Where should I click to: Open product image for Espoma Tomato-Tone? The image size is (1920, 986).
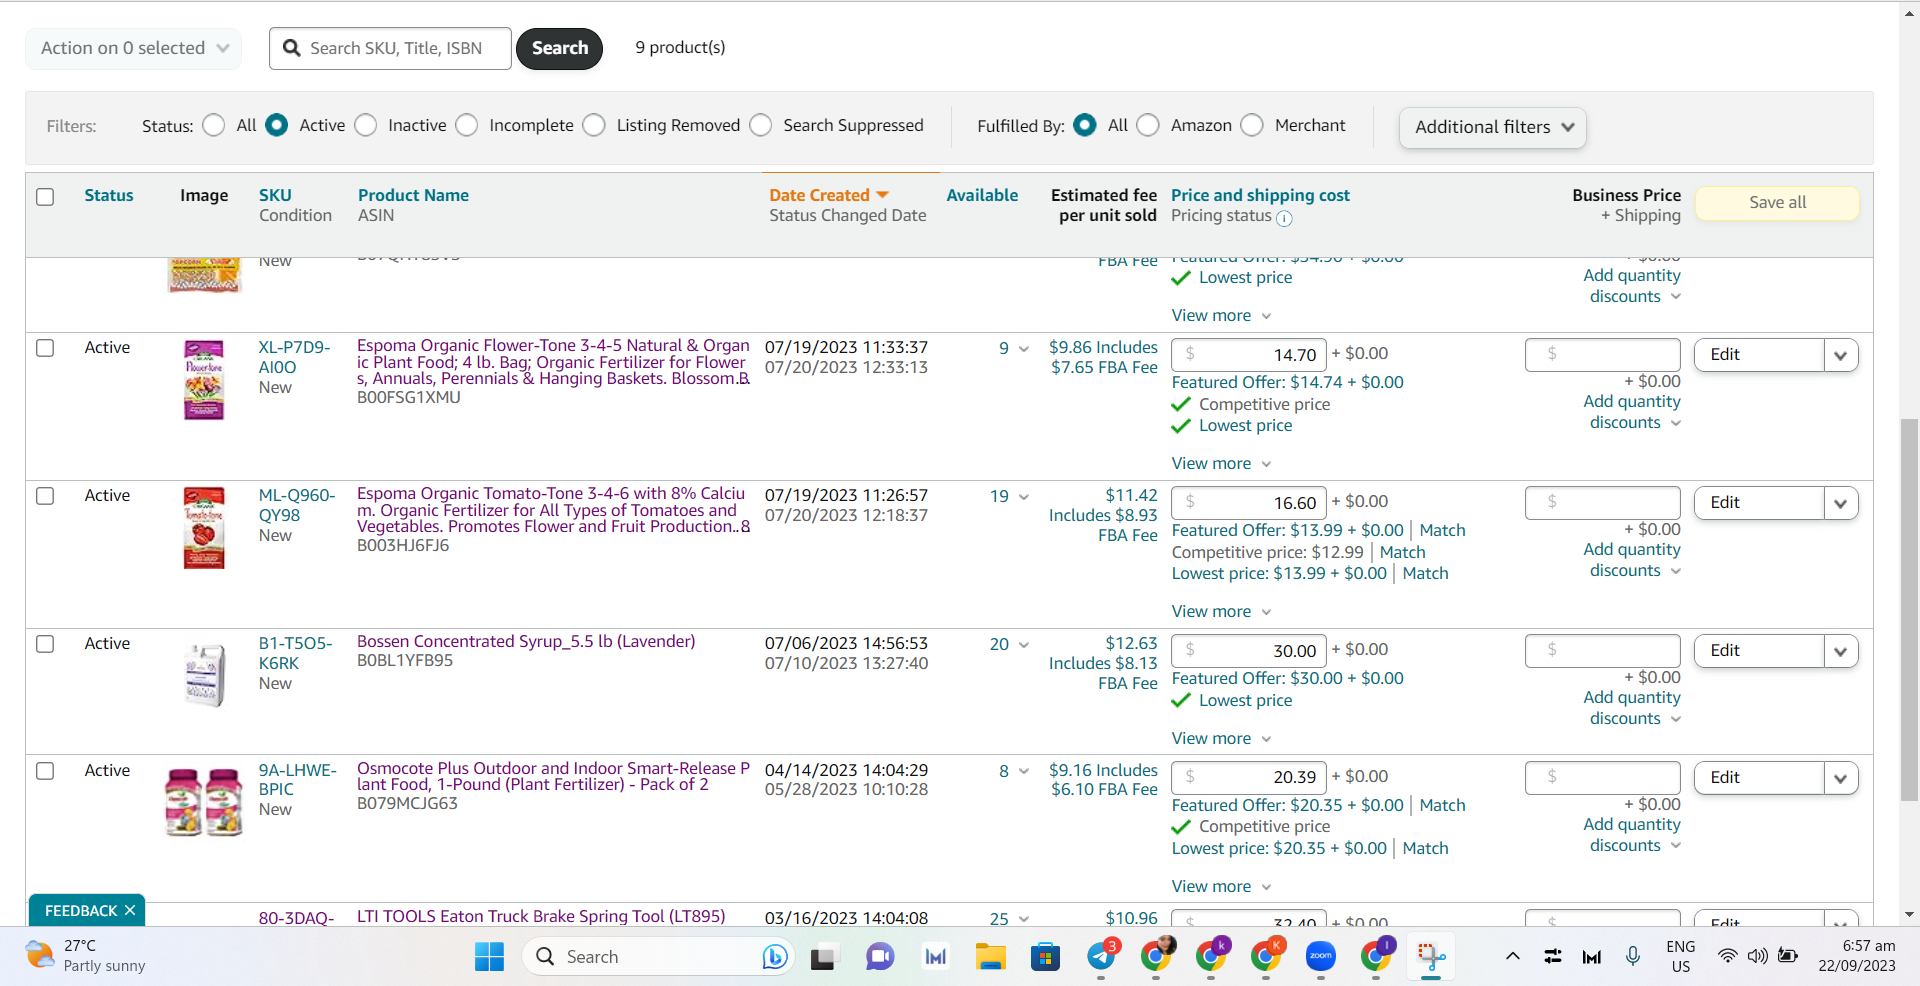(x=204, y=528)
